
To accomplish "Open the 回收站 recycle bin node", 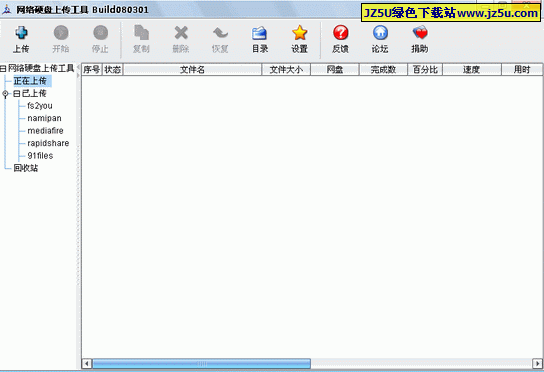I will [26, 168].
